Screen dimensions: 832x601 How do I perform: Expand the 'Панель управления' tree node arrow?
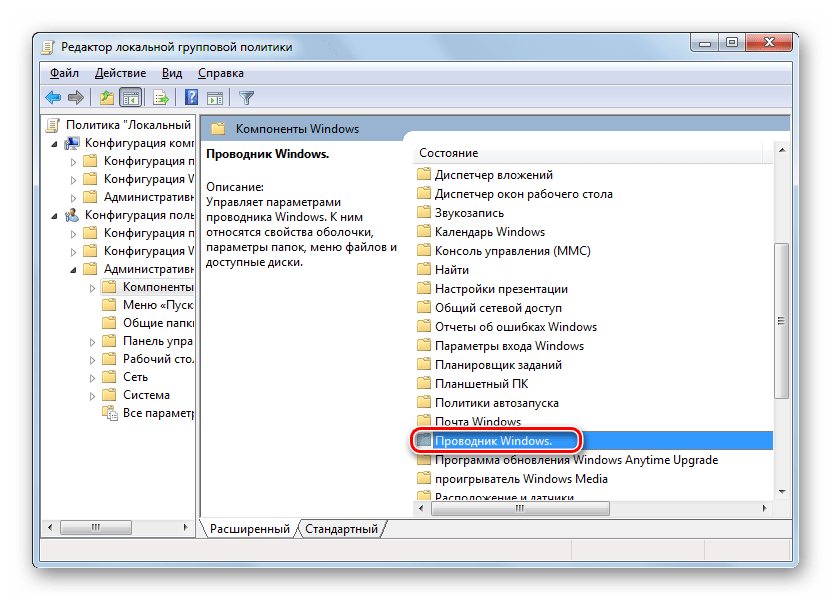pyautogui.click(x=90, y=341)
